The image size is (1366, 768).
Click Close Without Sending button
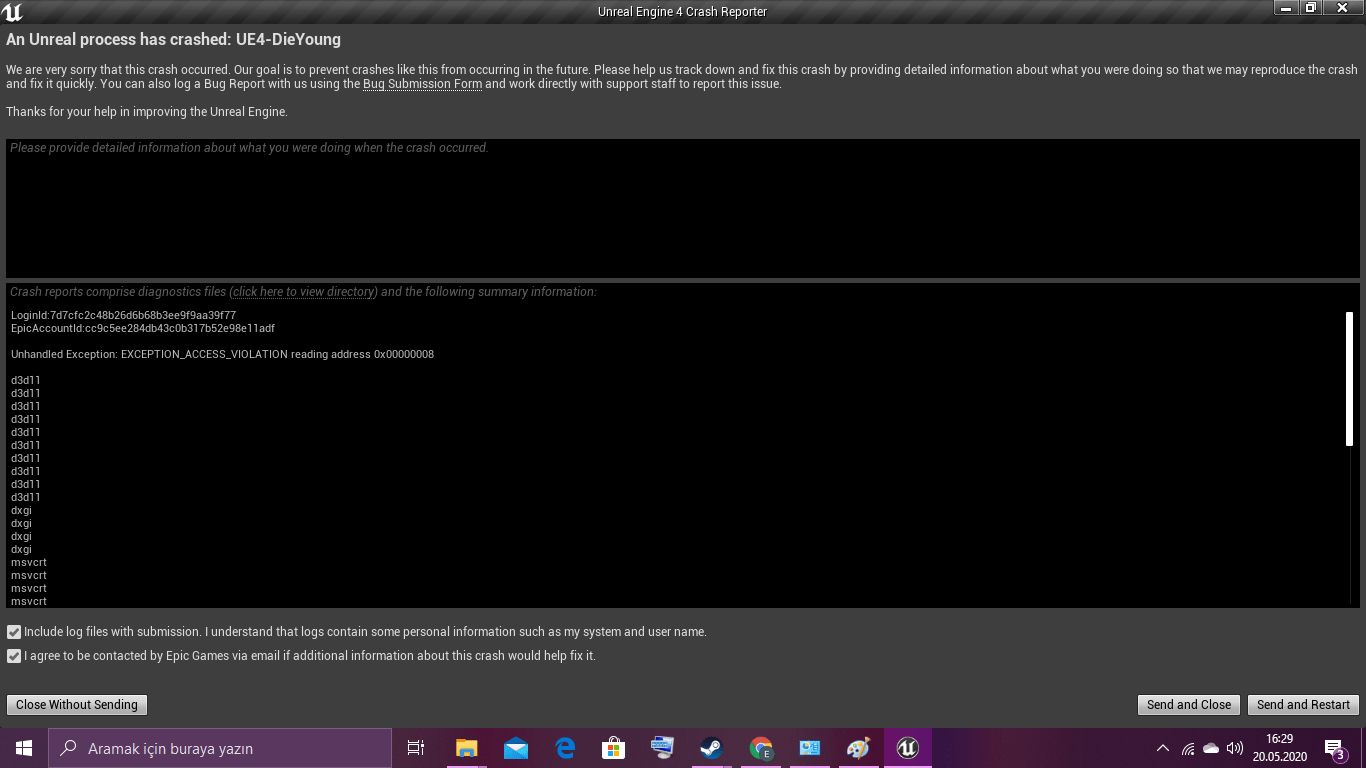77,705
